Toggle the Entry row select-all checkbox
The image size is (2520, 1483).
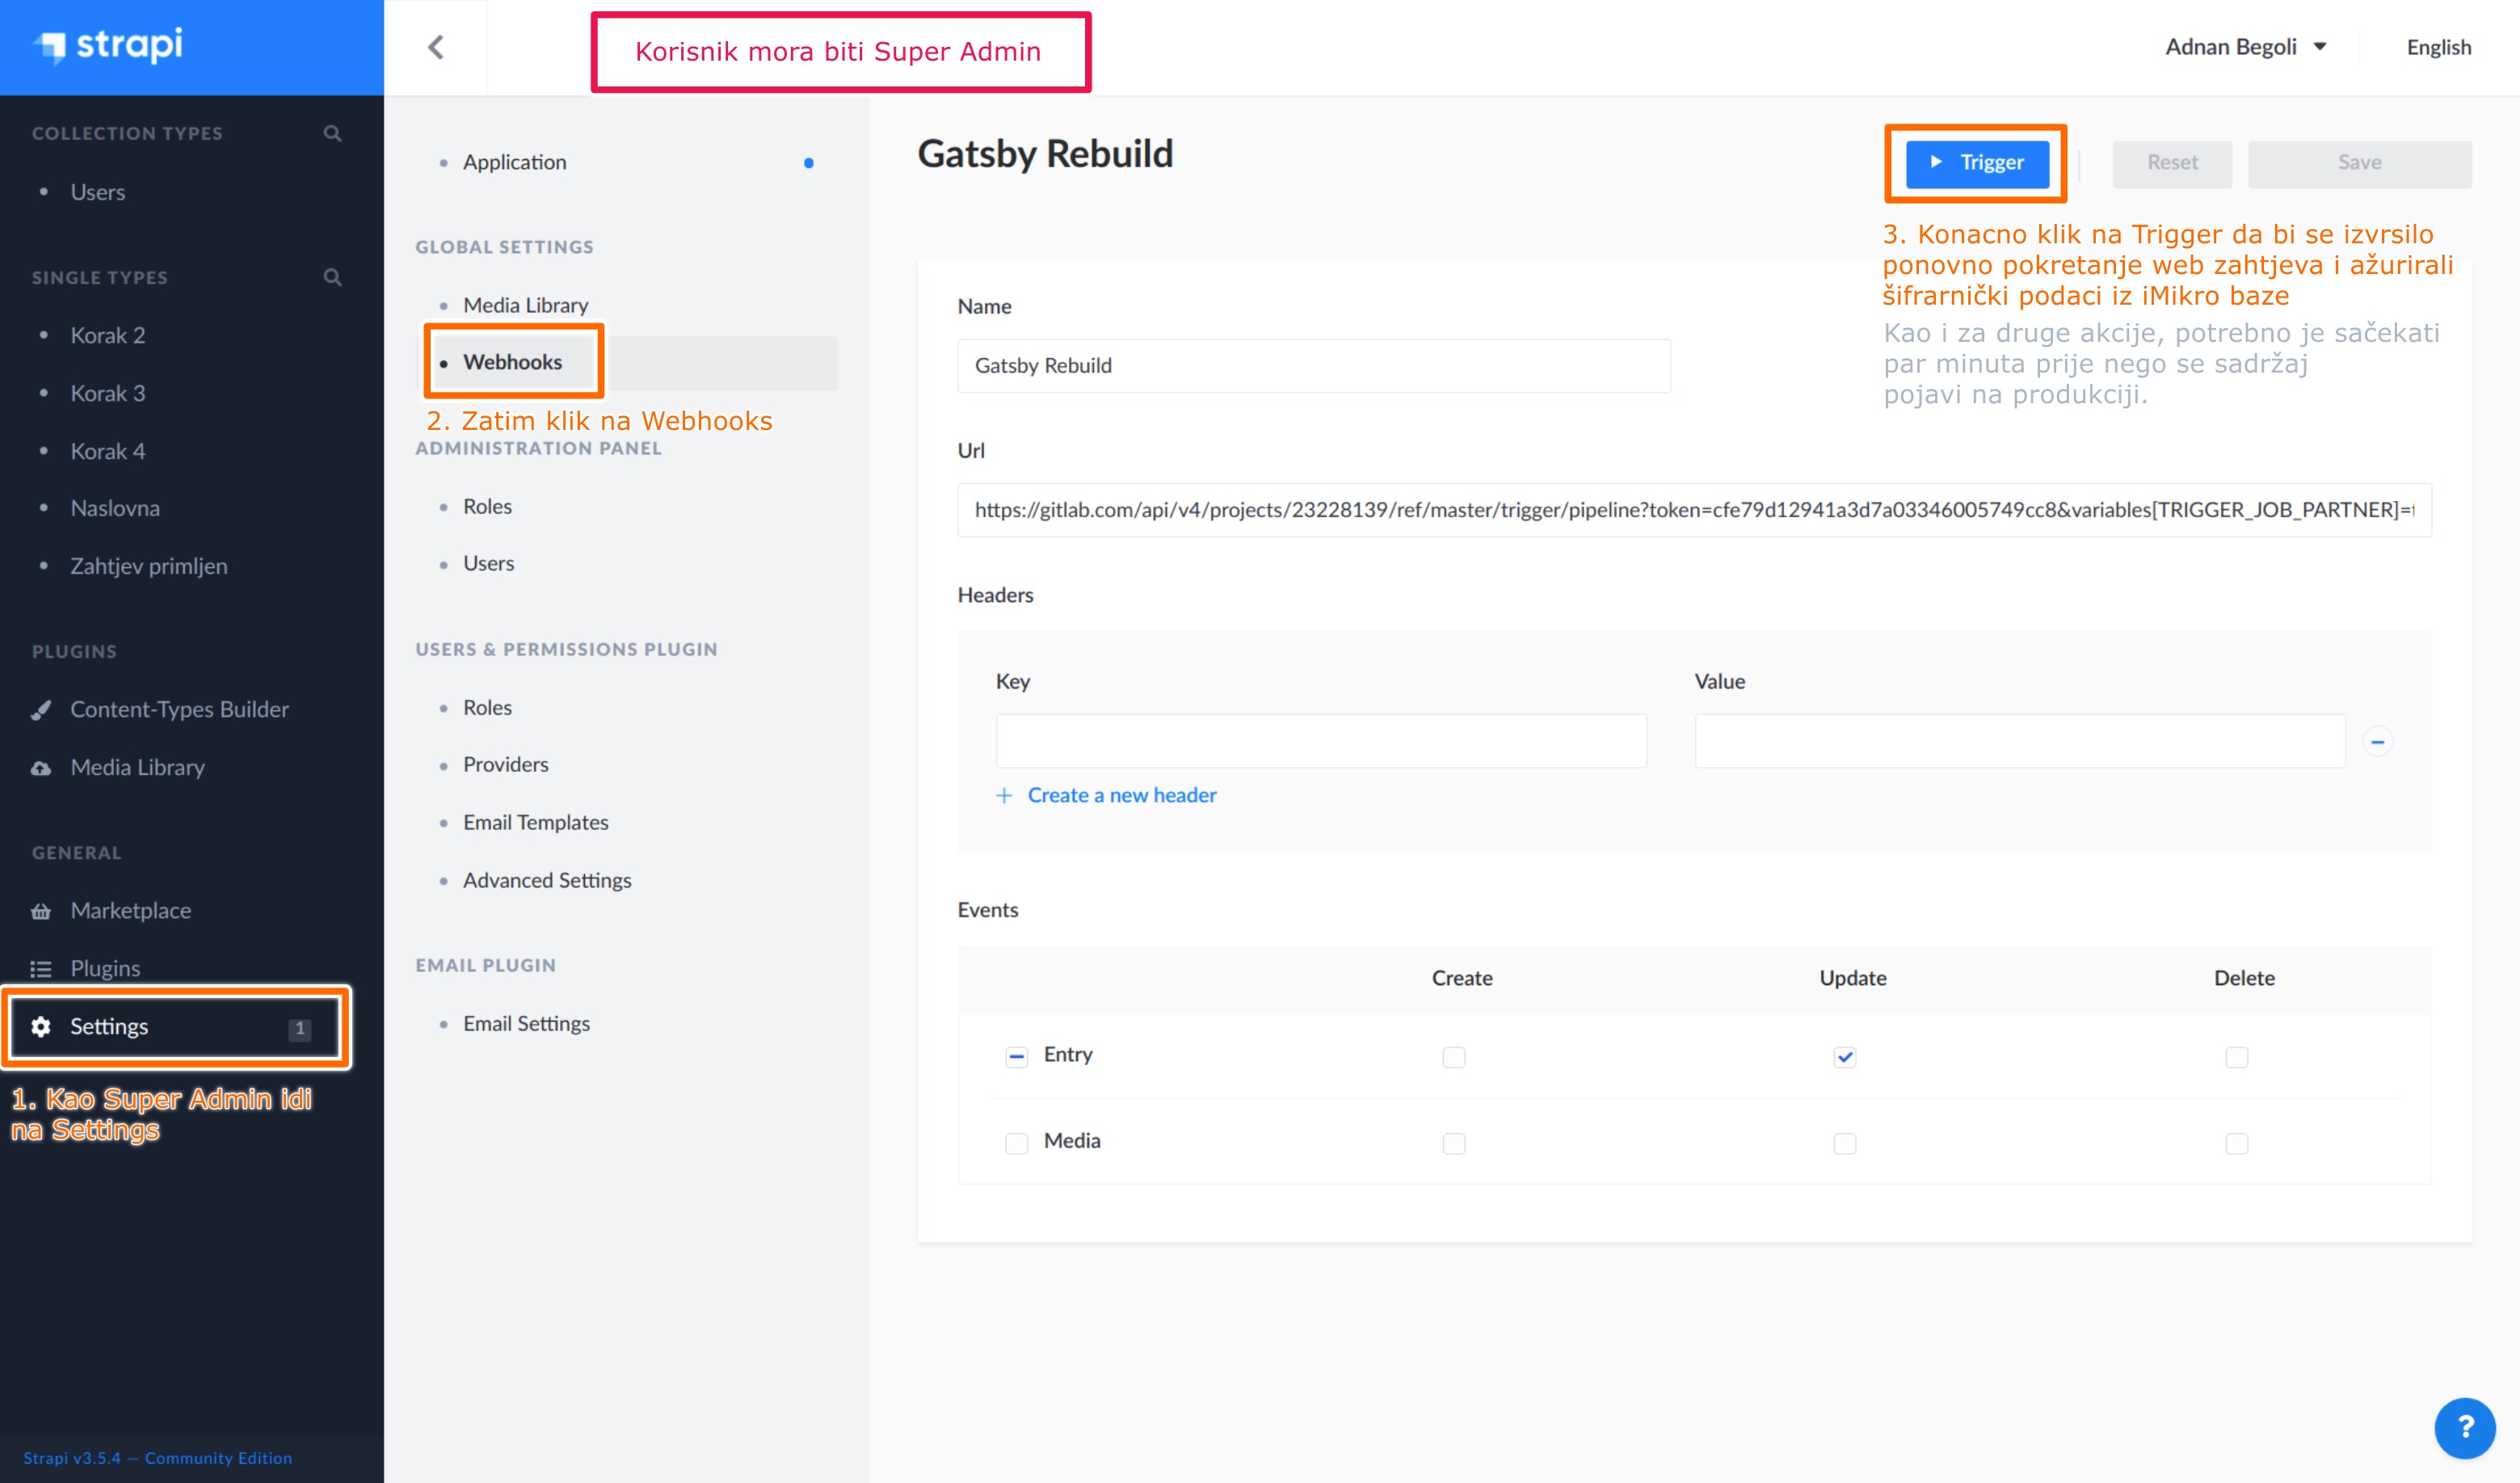click(1016, 1057)
